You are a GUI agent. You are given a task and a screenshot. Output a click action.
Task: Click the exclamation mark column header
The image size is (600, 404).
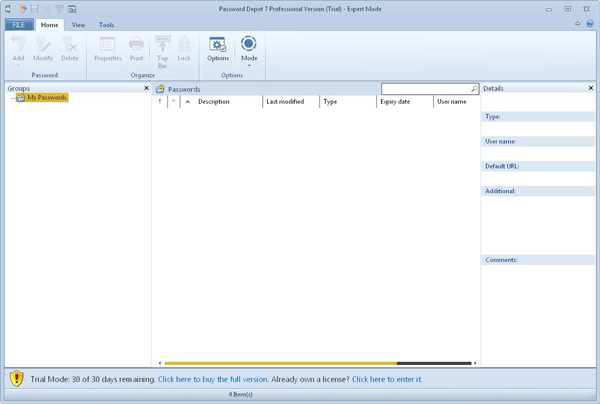[160, 101]
